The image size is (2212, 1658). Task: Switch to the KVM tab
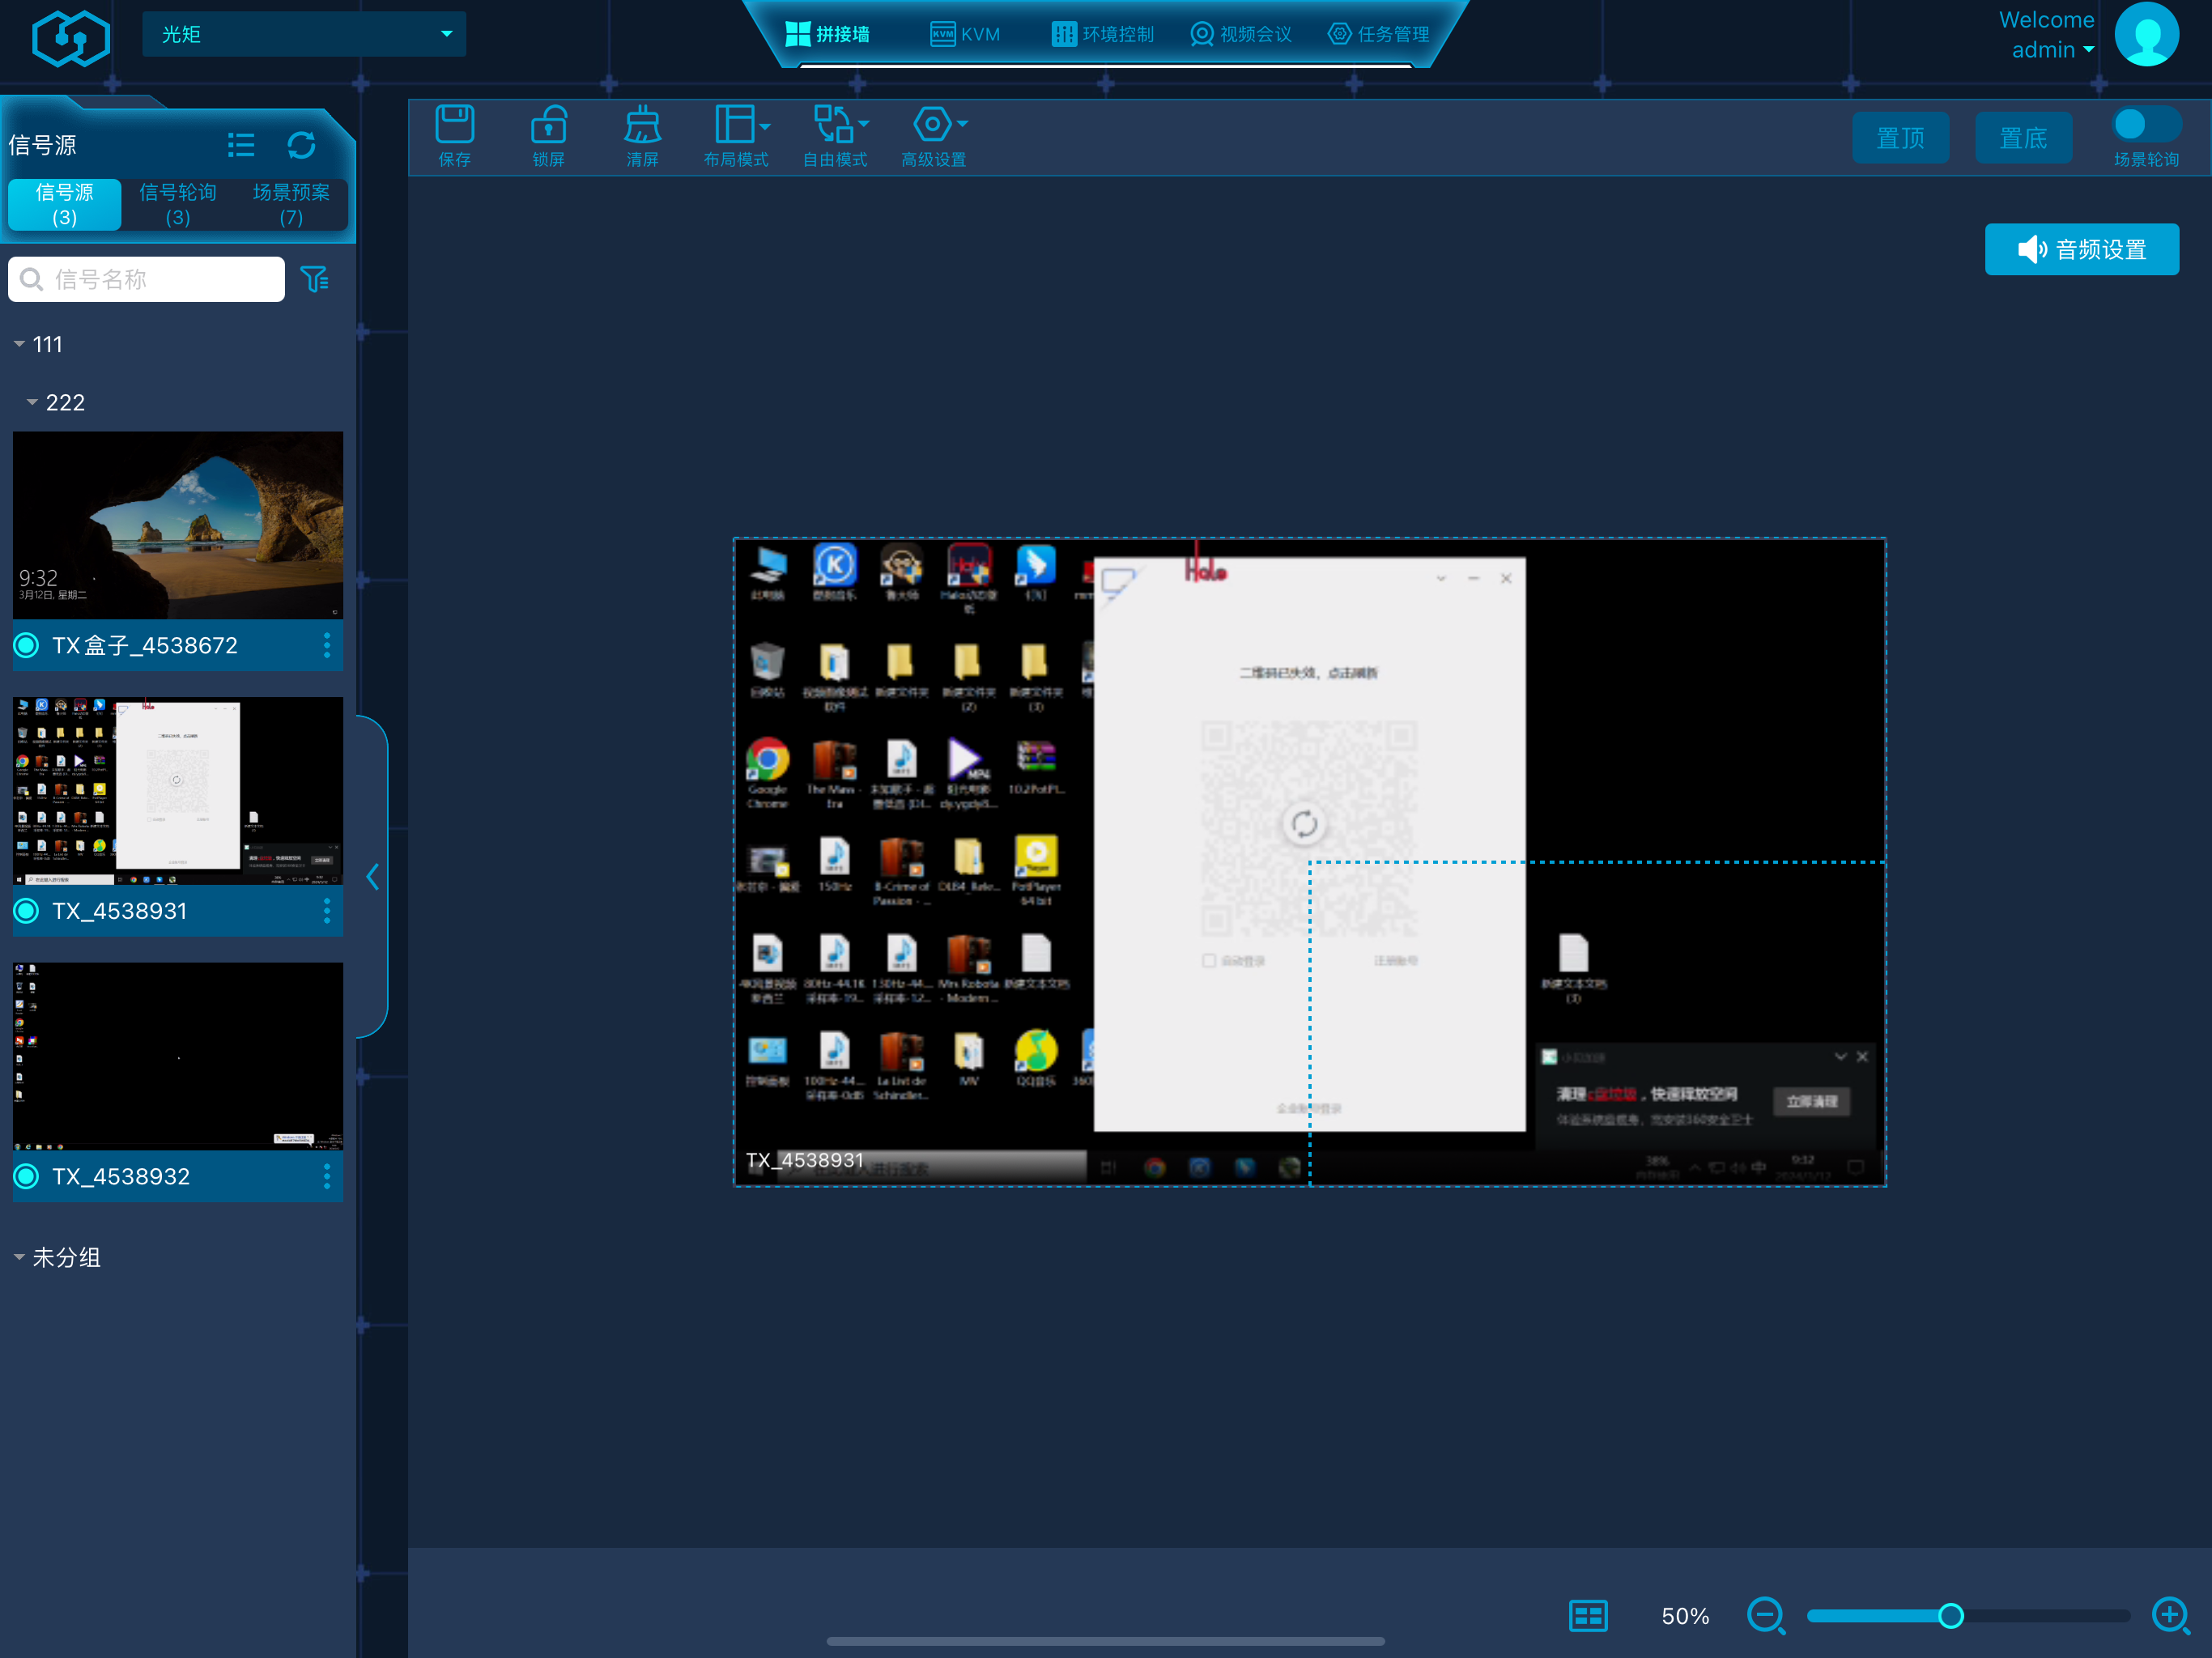964,34
